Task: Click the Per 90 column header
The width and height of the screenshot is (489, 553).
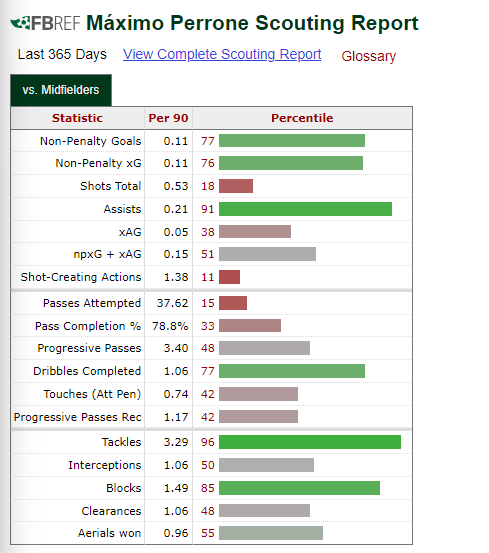Action: click(169, 118)
